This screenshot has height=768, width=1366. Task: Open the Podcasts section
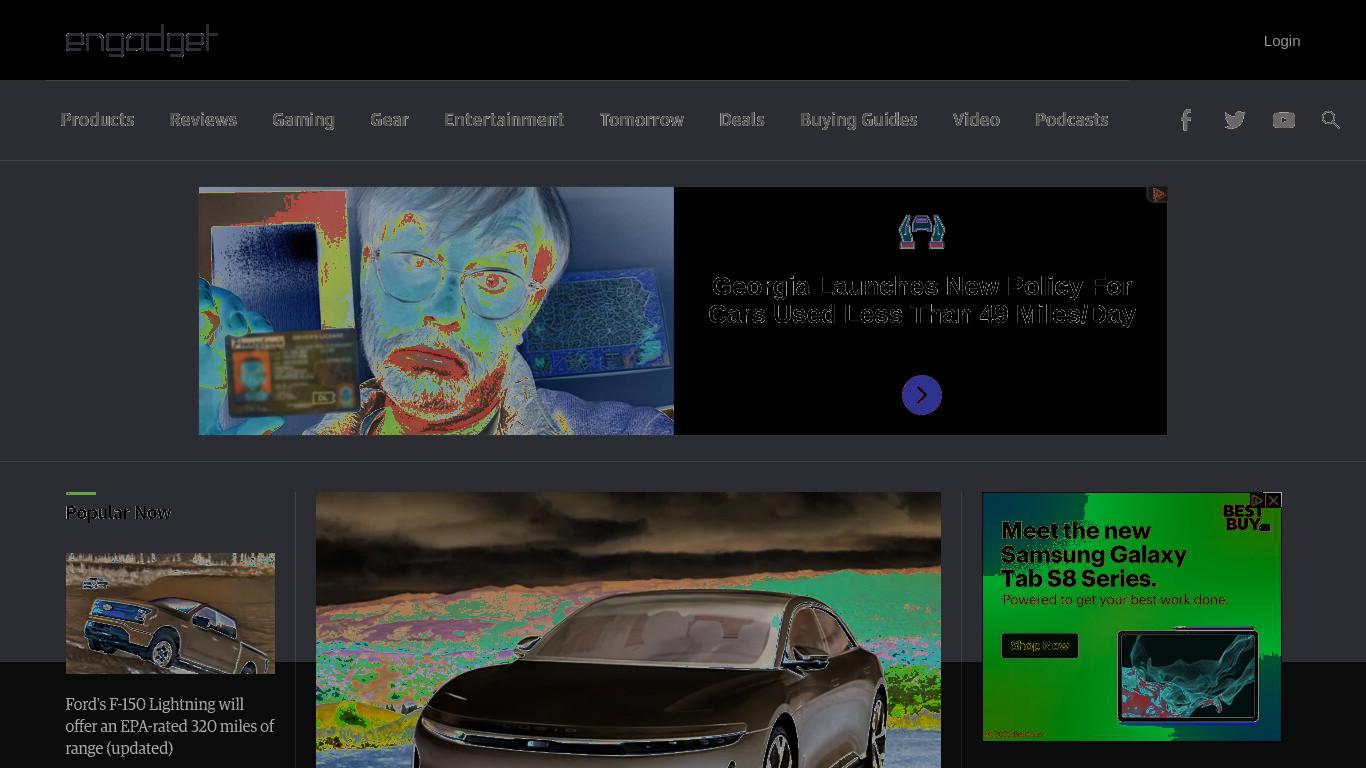tap(1071, 120)
